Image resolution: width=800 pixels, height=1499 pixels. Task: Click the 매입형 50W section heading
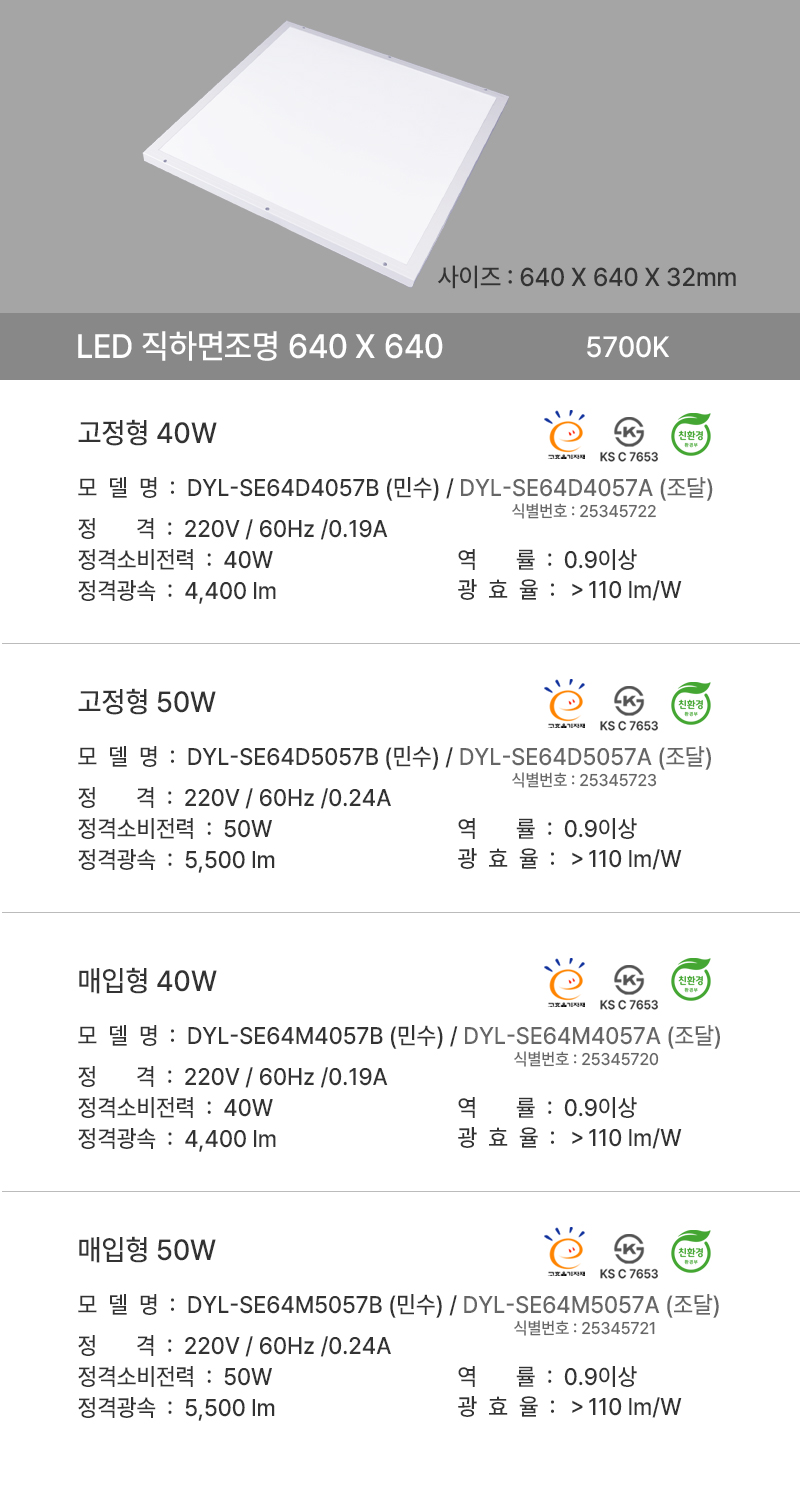pos(147,1250)
